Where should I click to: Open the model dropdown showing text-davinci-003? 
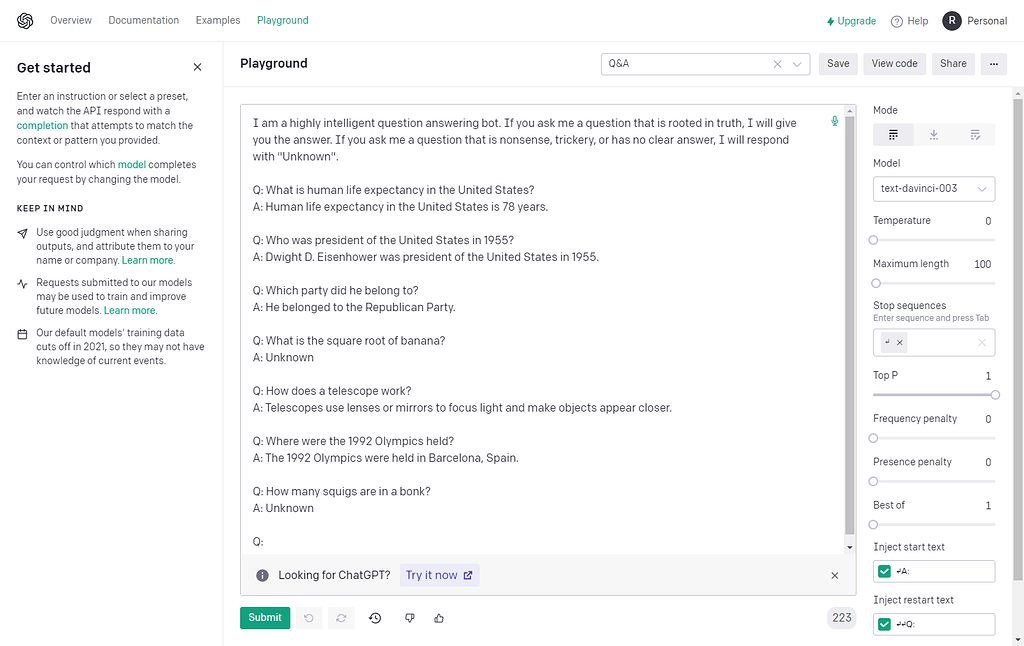pyautogui.click(x=933, y=189)
